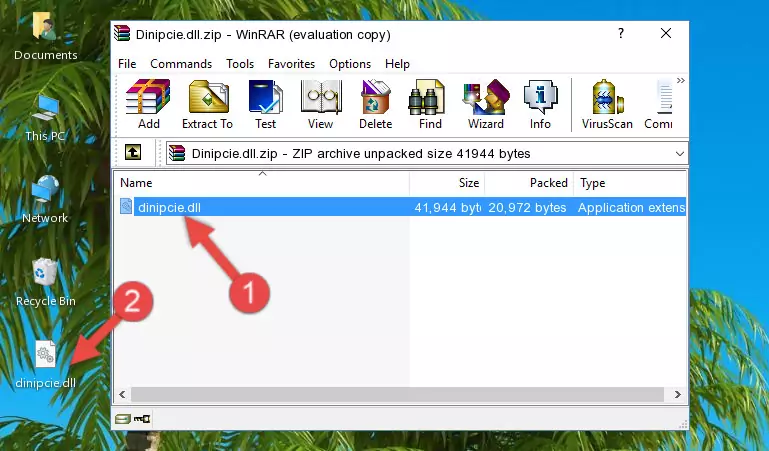Image resolution: width=769 pixels, height=451 pixels.
Task: Open the File menu
Action: pos(127,64)
